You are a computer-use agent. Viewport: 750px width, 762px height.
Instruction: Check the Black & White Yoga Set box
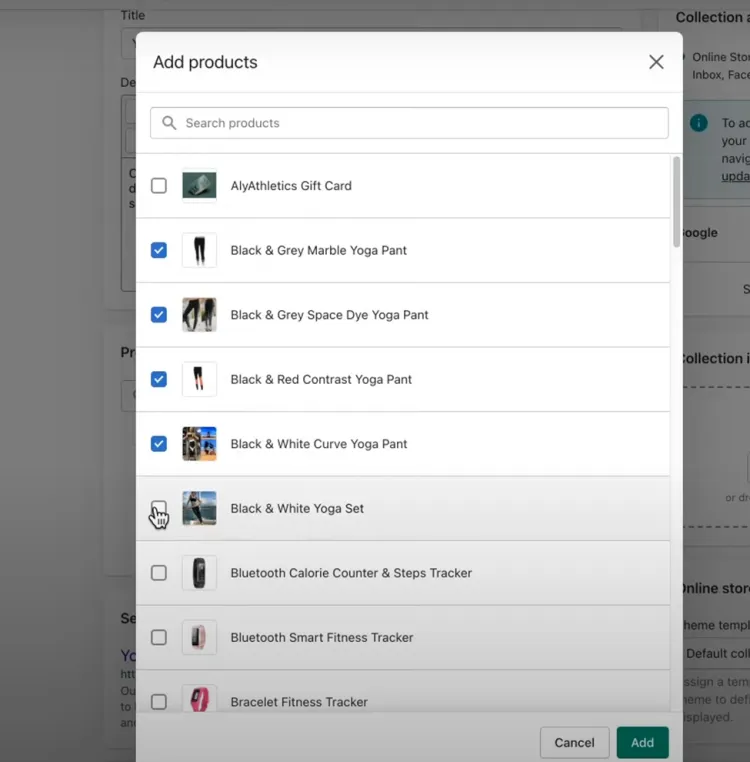click(159, 508)
